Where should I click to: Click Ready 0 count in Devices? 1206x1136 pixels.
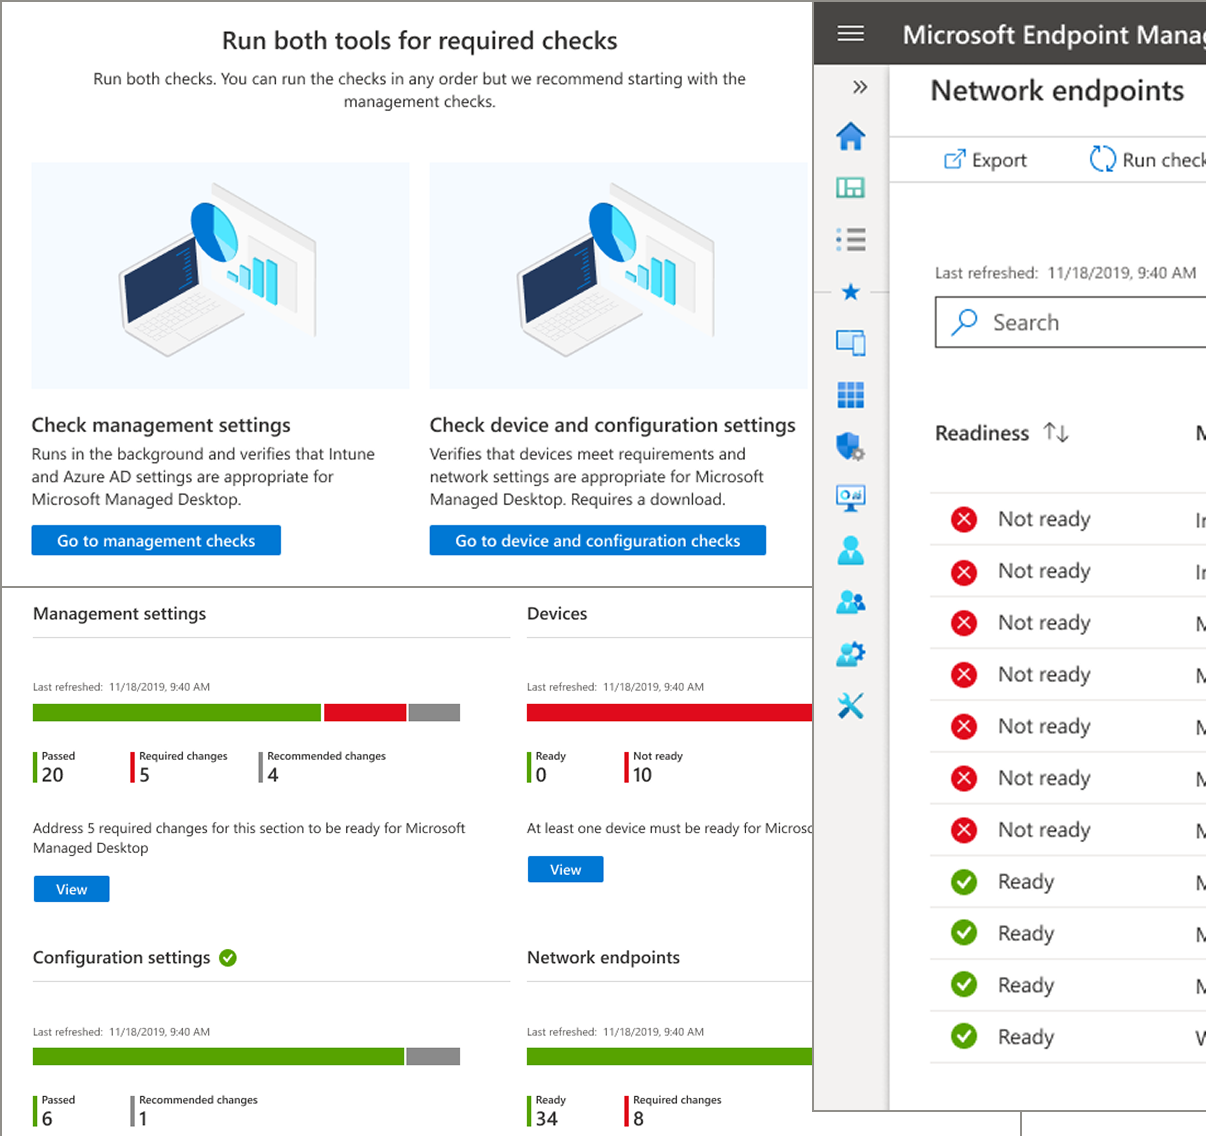coord(547,767)
